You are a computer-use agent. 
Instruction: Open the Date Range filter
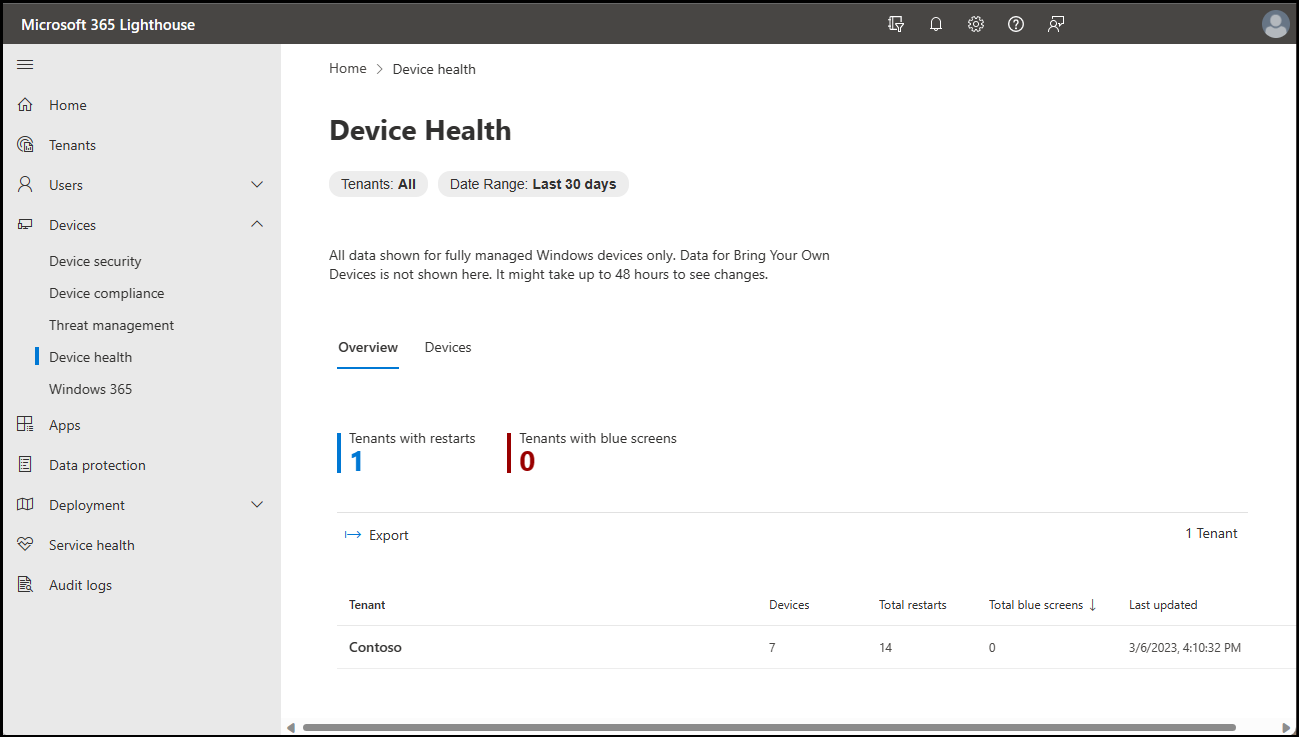(x=533, y=184)
